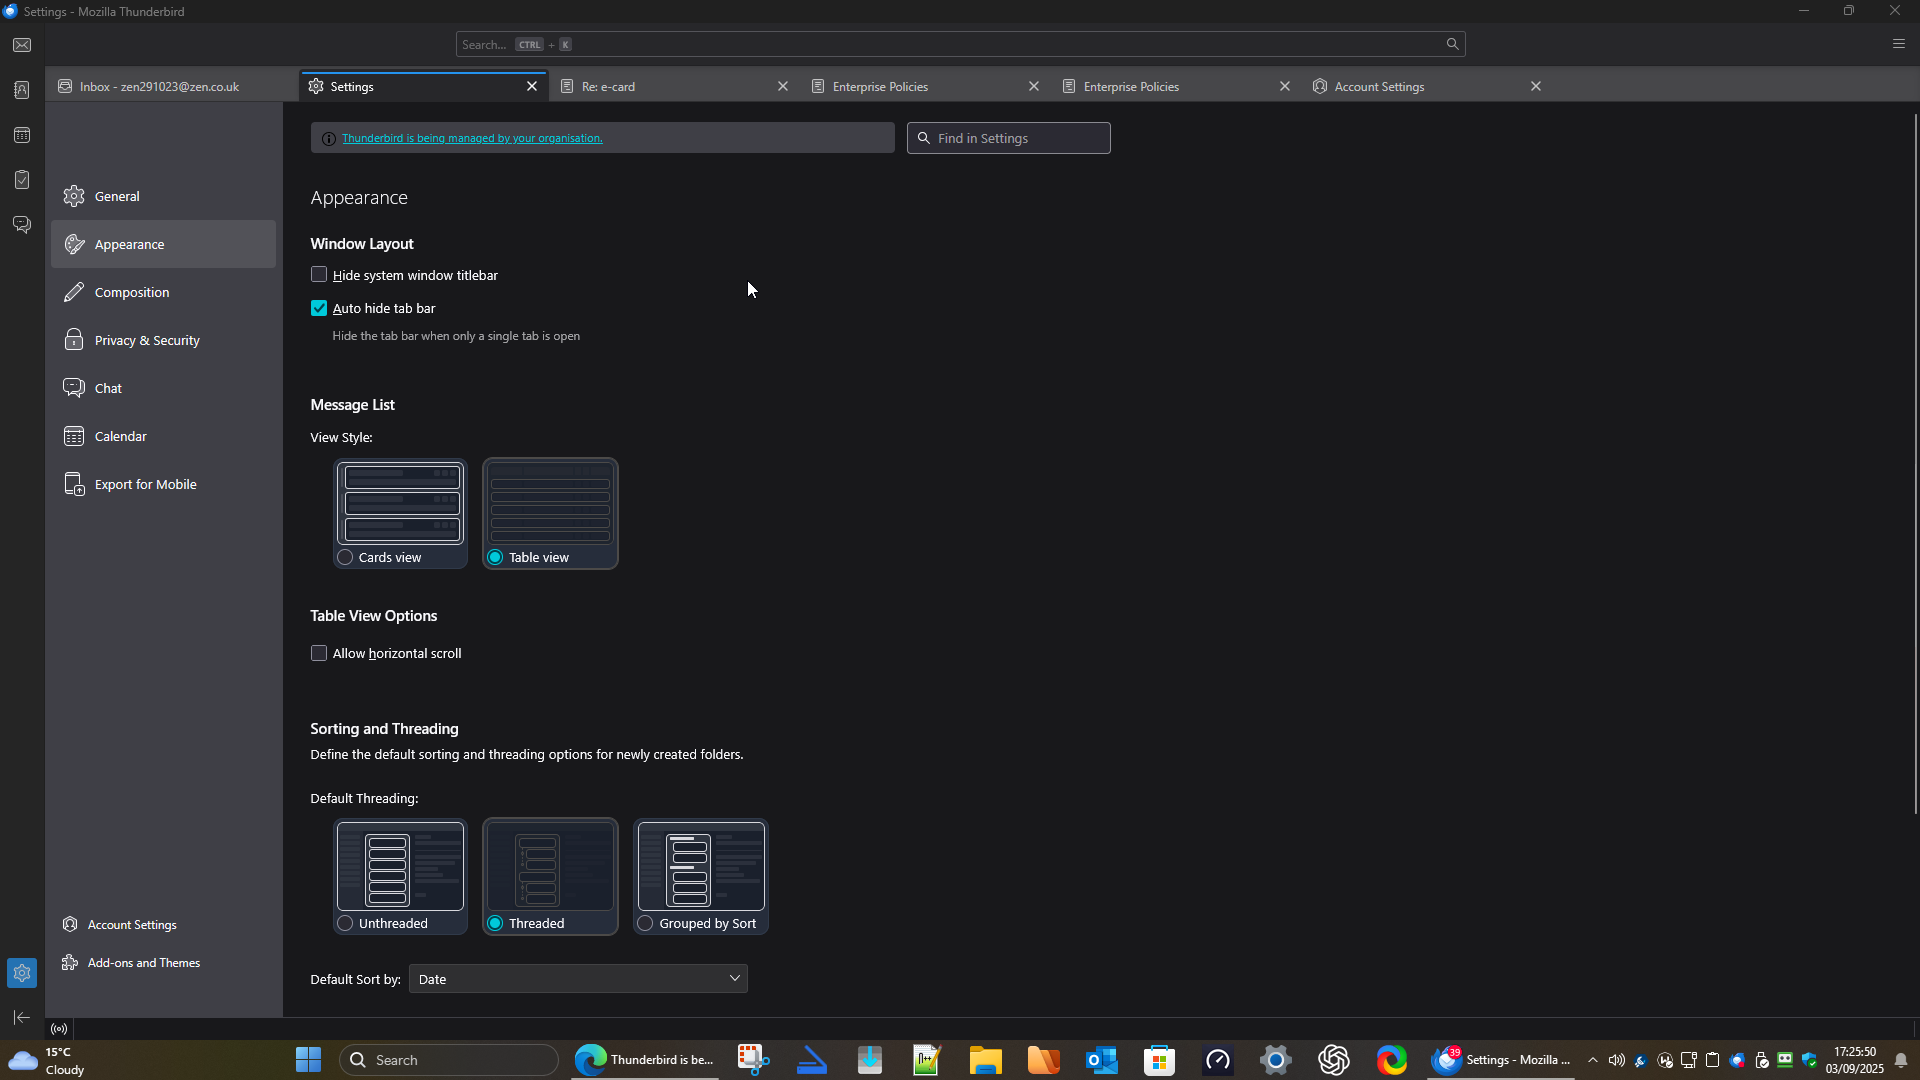Open the Tasks space icon
The image size is (1920, 1080).
tap(22, 180)
